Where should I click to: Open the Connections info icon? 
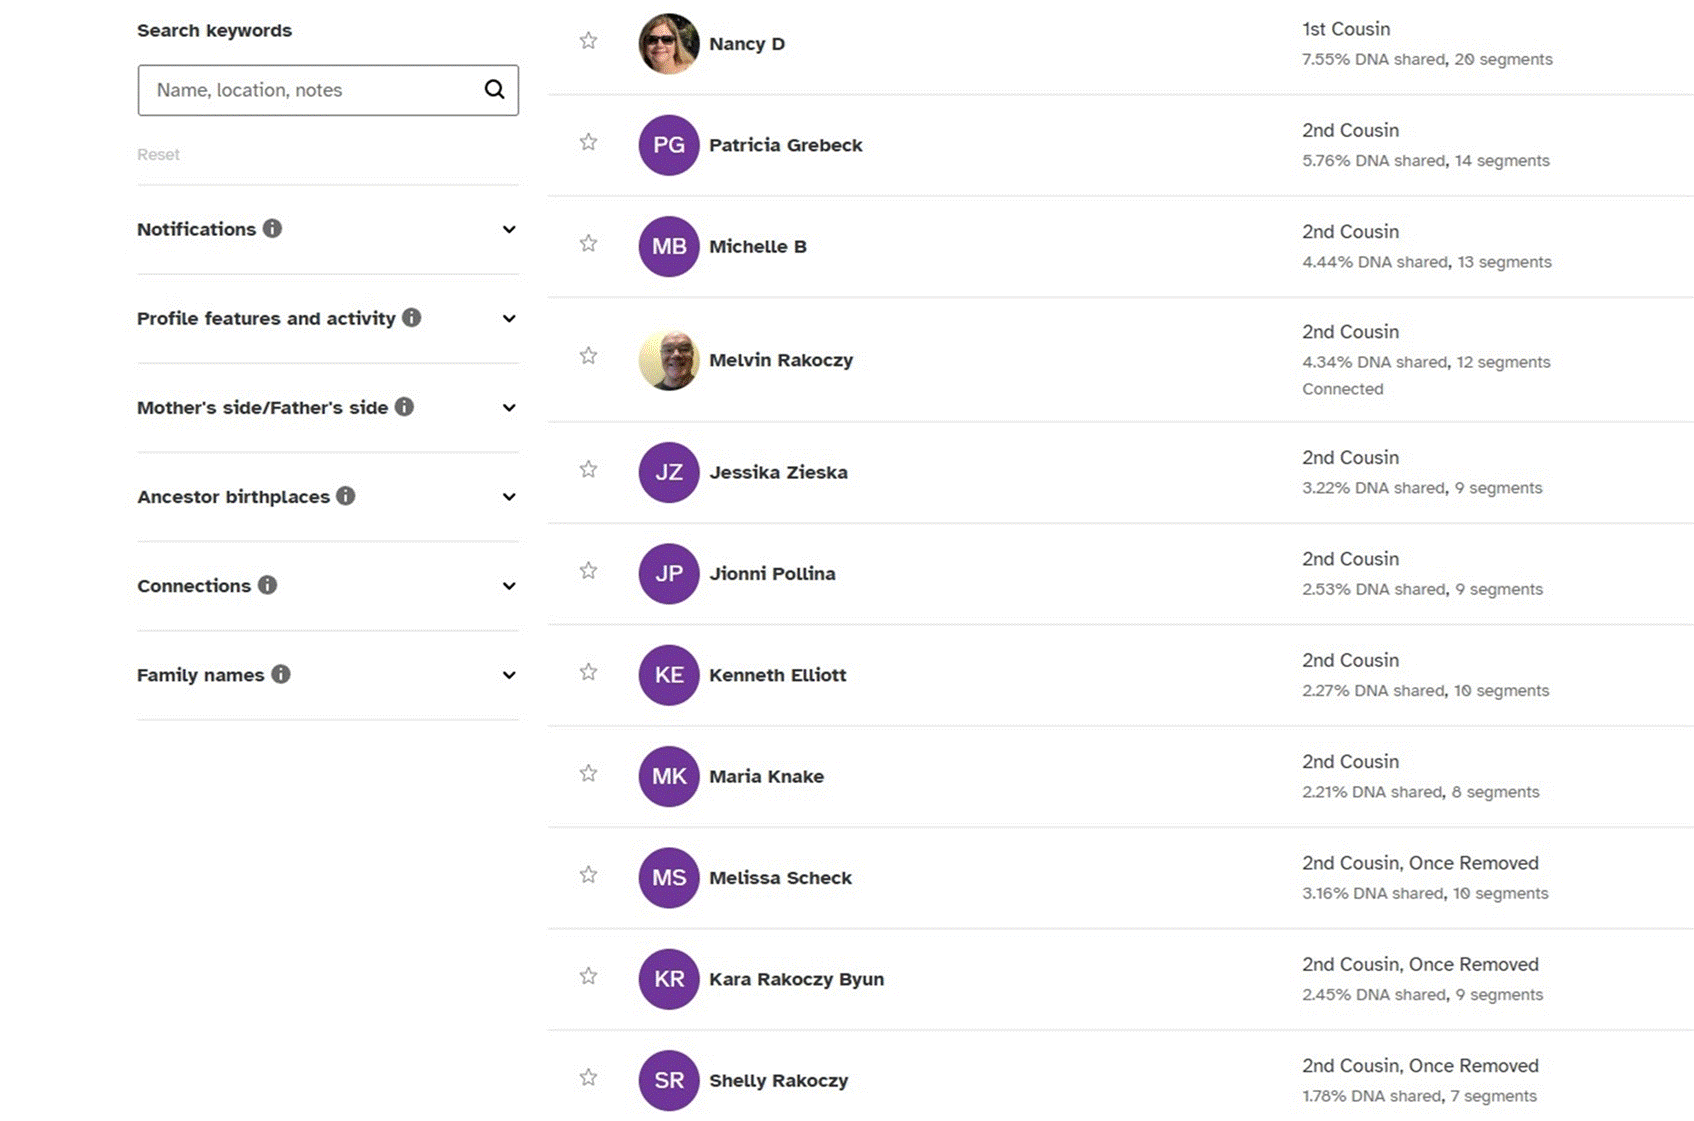(267, 585)
